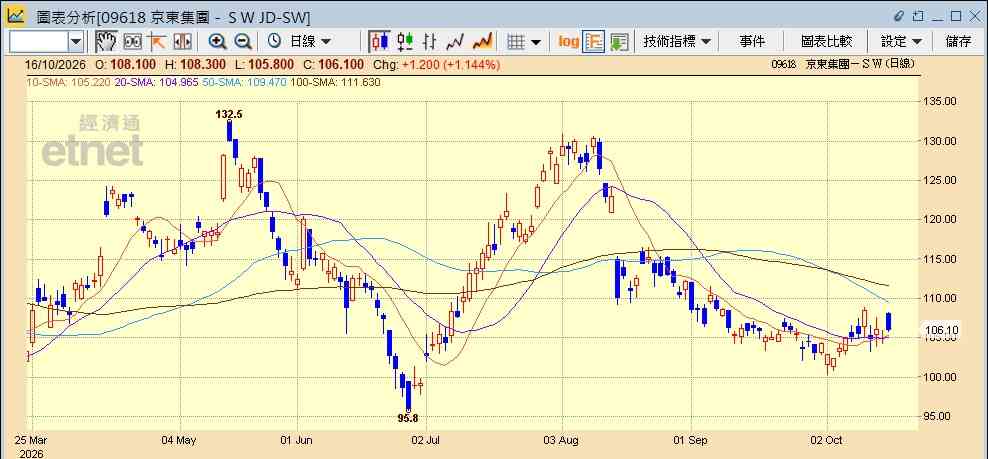The image size is (988, 459).
Task: Open the stock code combo box dropdown arrow
Action: point(76,42)
